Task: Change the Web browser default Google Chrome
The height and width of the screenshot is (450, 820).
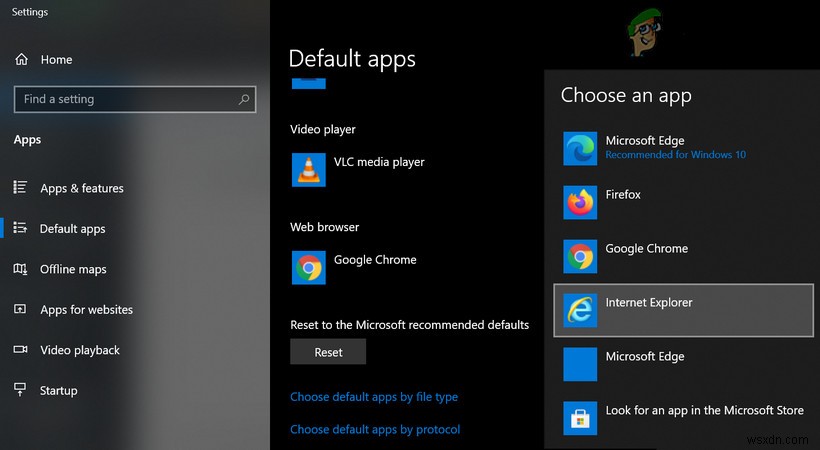Action: pos(355,267)
